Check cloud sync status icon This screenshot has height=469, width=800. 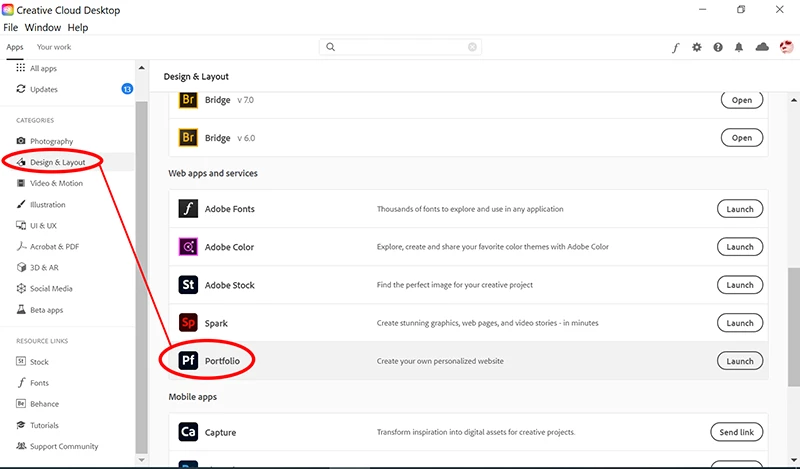point(762,47)
